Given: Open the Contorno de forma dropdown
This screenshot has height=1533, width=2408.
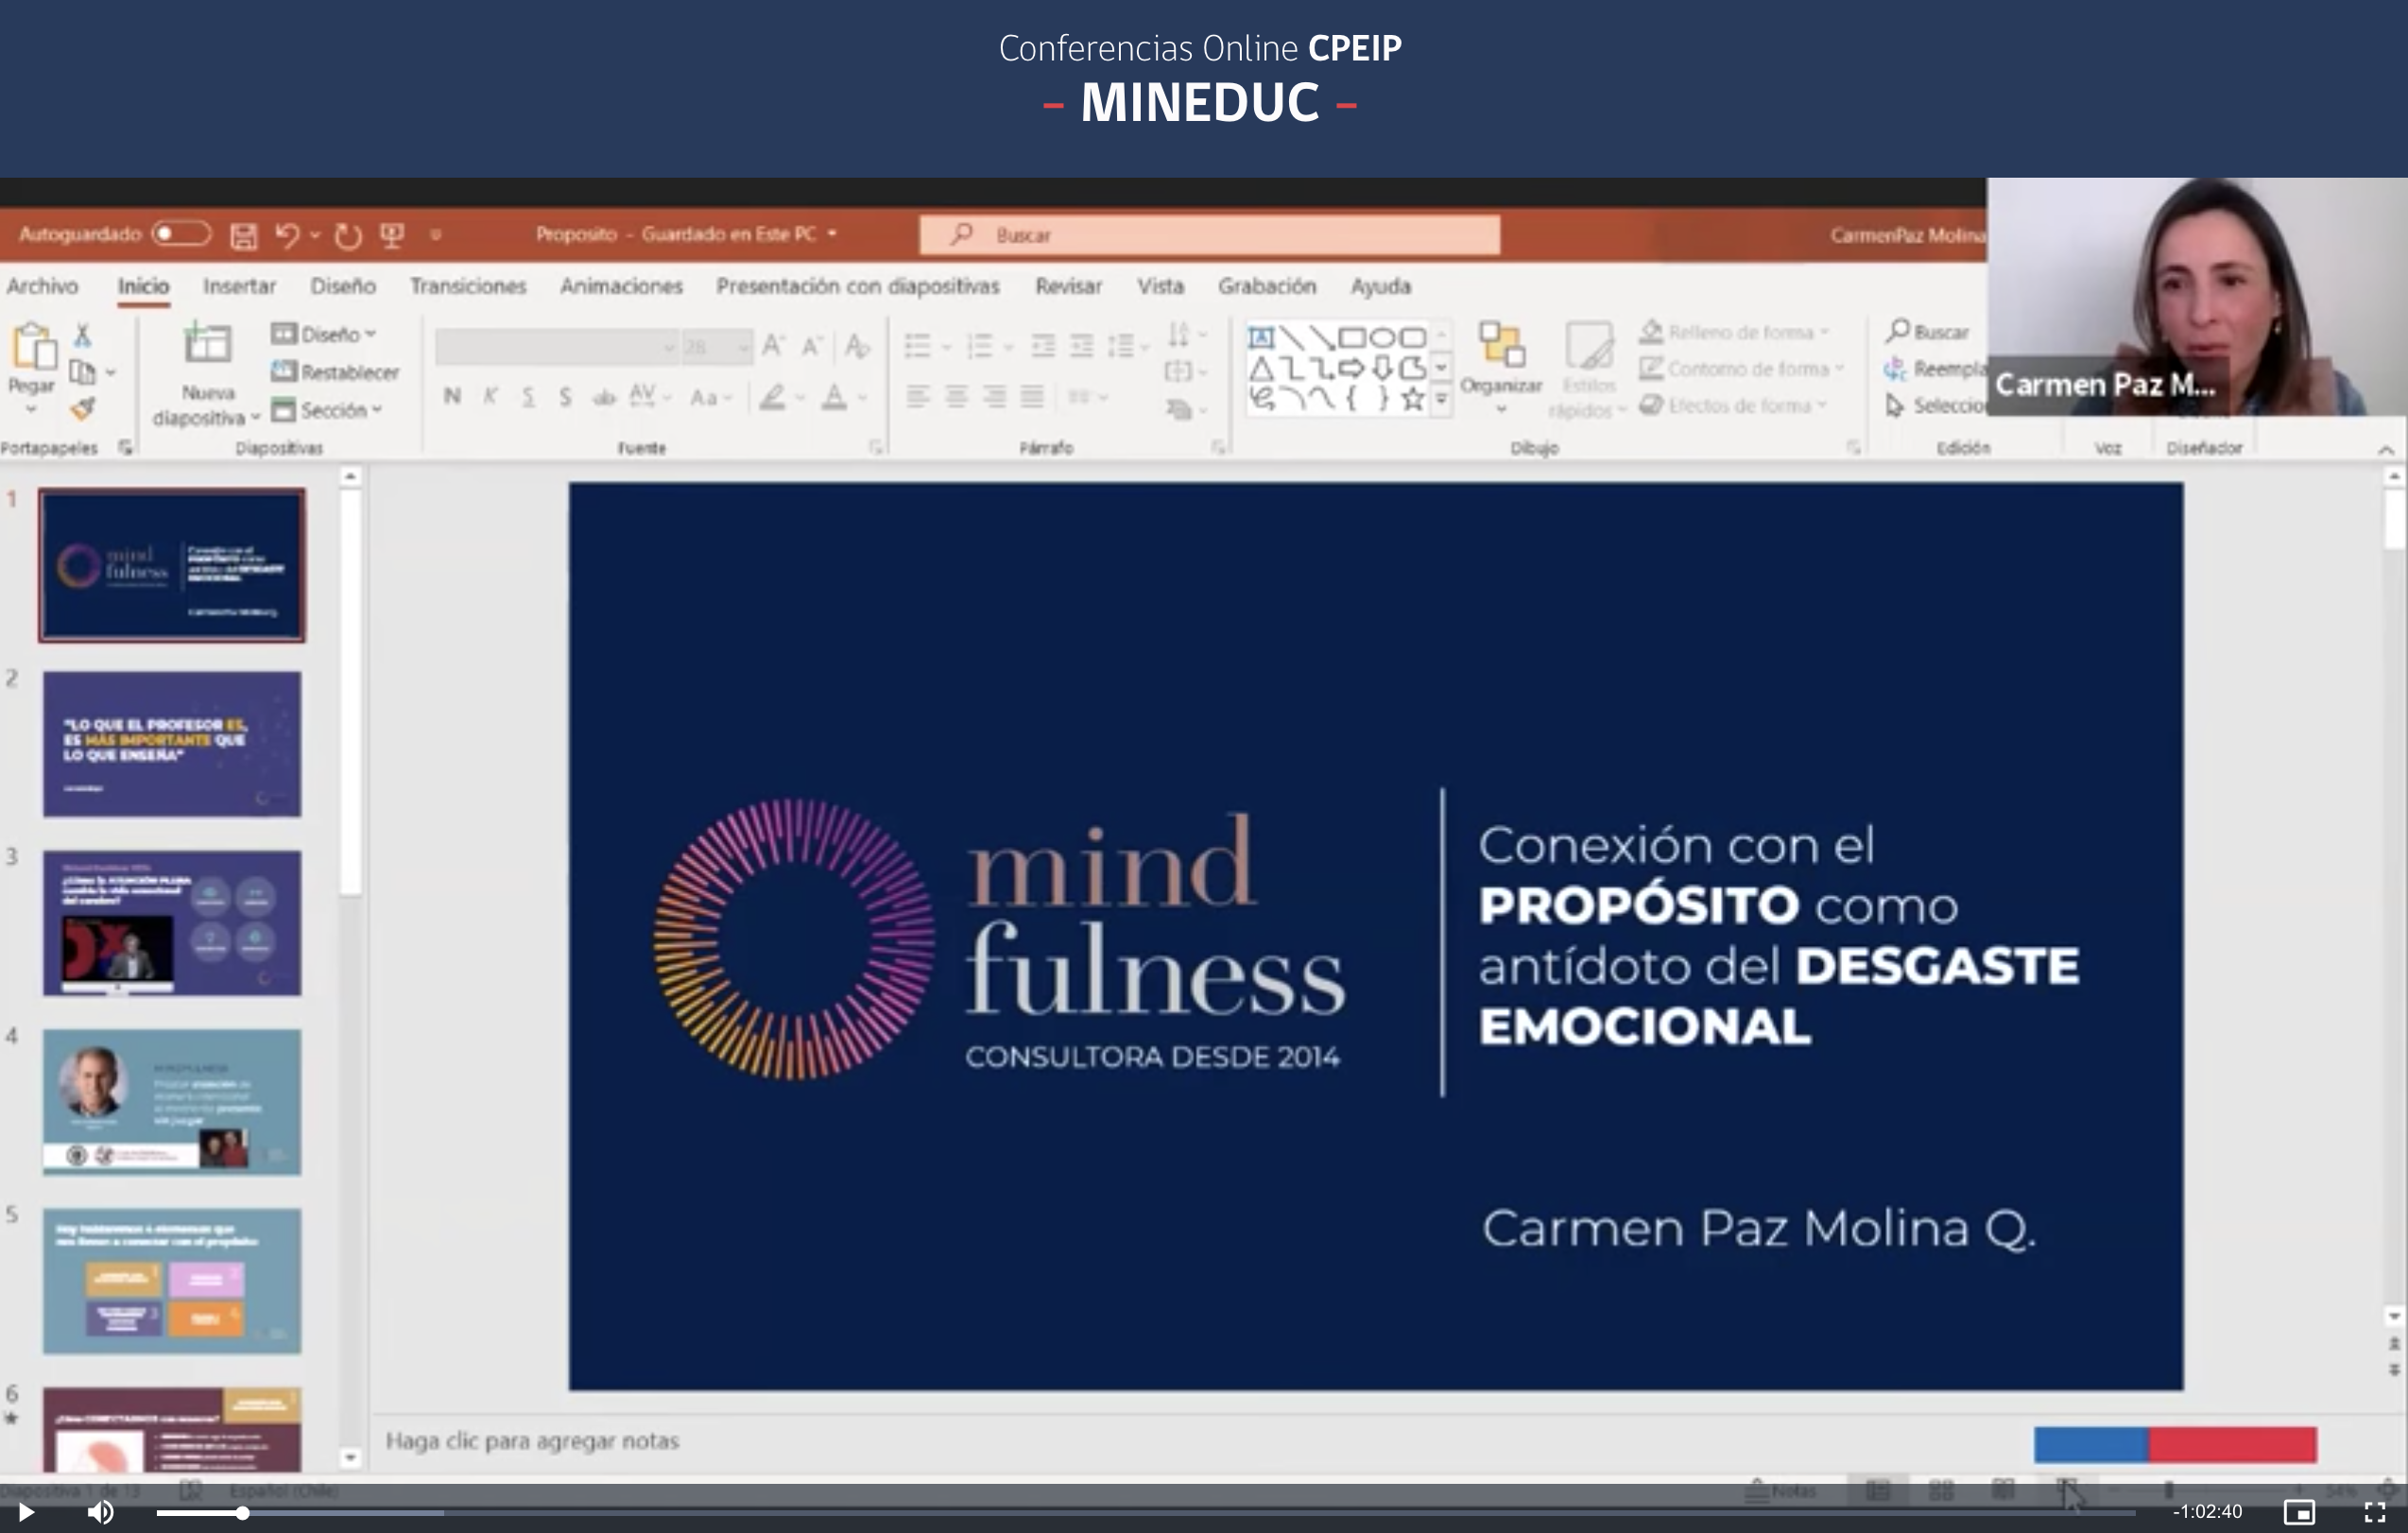Looking at the screenshot, I should [1742, 369].
